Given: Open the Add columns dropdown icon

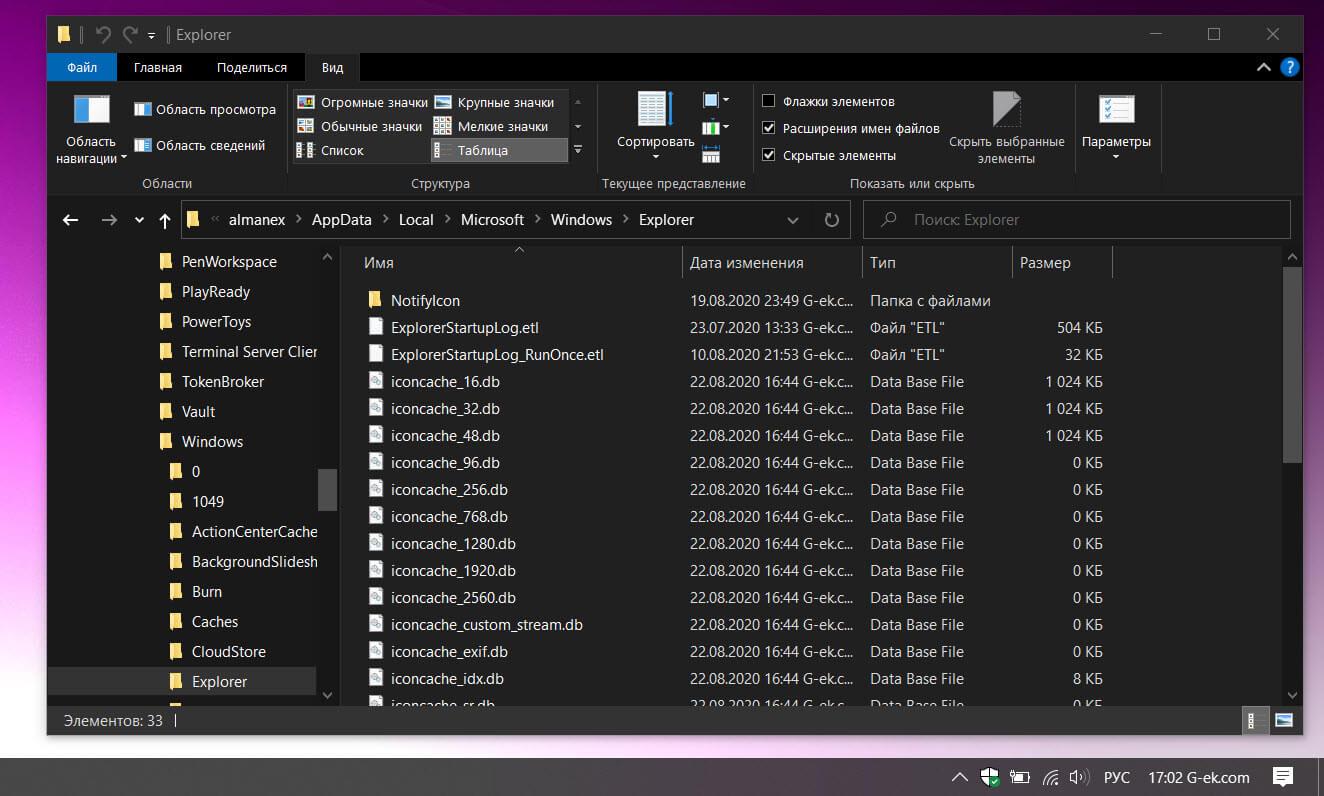Looking at the screenshot, I should [x=715, y=127].
